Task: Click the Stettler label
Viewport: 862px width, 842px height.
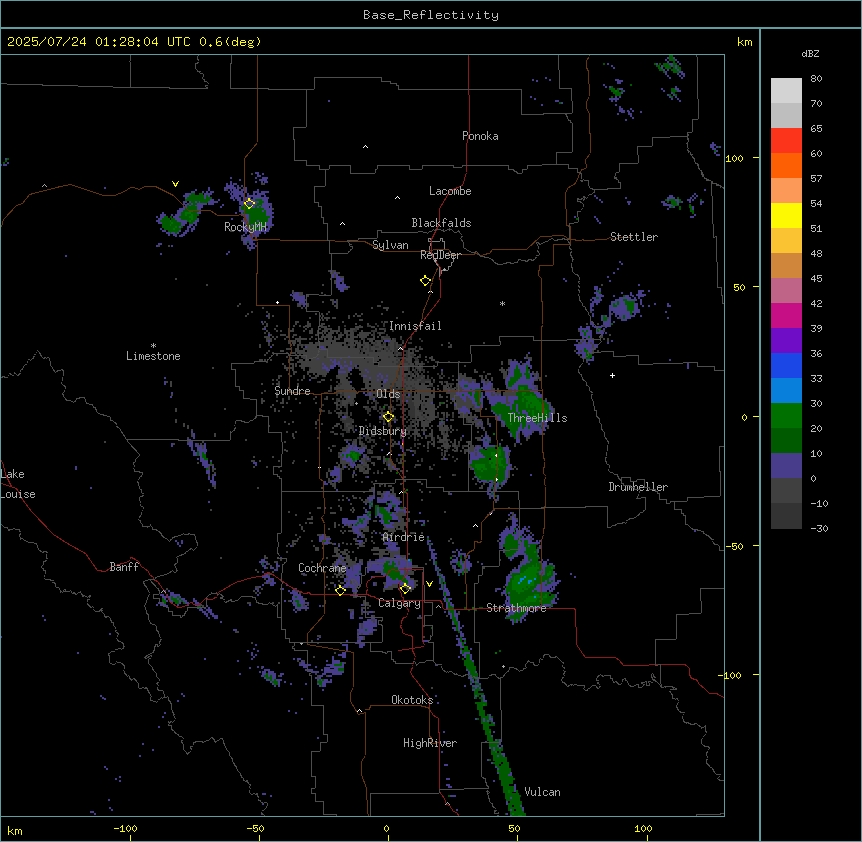Action: (634, 237)
